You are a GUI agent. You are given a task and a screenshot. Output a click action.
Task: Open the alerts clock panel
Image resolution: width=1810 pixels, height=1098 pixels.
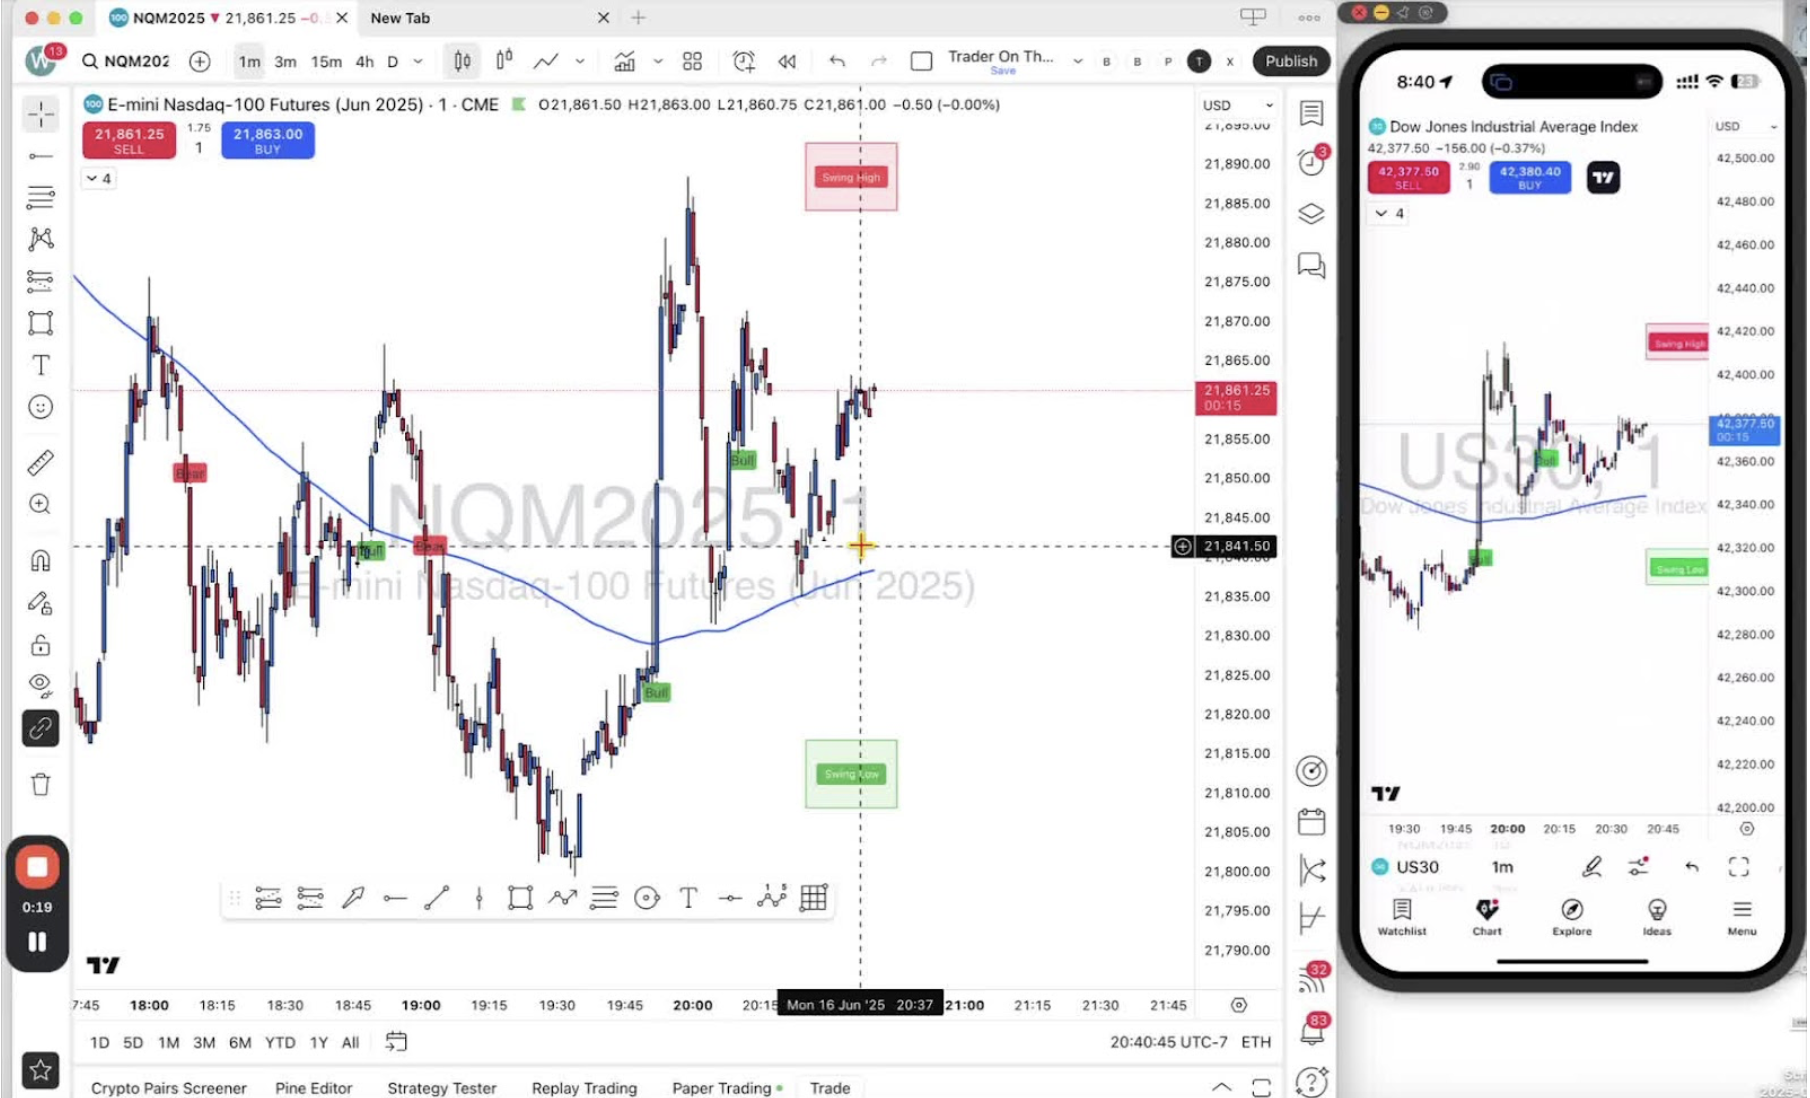[x=1311, y=162]
